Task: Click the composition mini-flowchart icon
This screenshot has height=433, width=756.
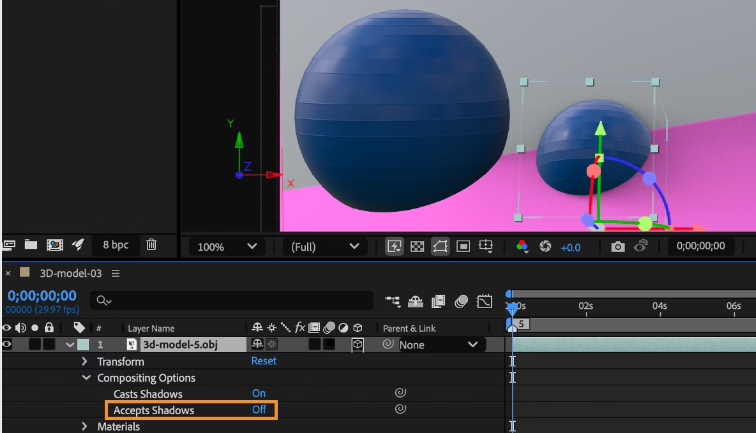Action: pyautogui.click(x=392, y=300)
